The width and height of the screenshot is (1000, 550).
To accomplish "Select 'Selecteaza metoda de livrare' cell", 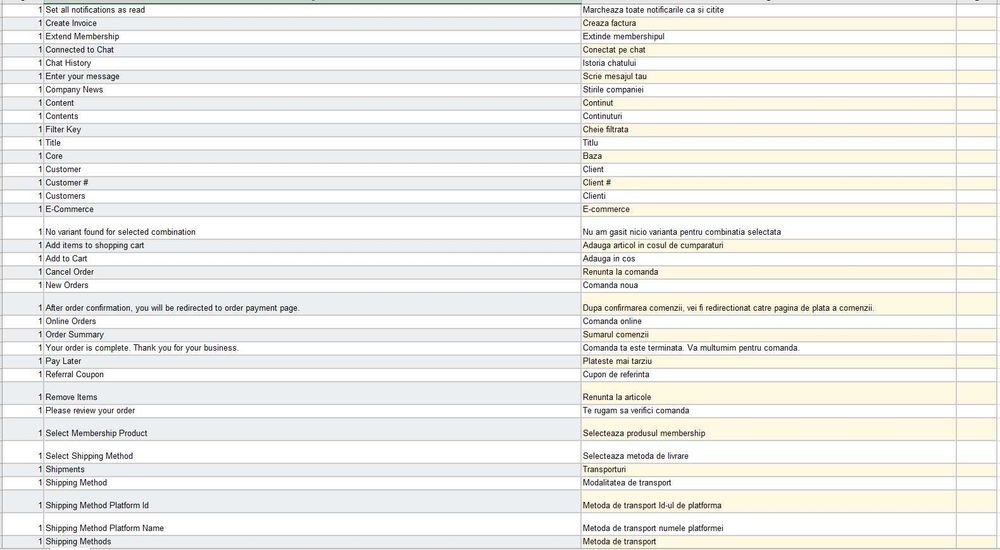I will (x=768, y=452).
